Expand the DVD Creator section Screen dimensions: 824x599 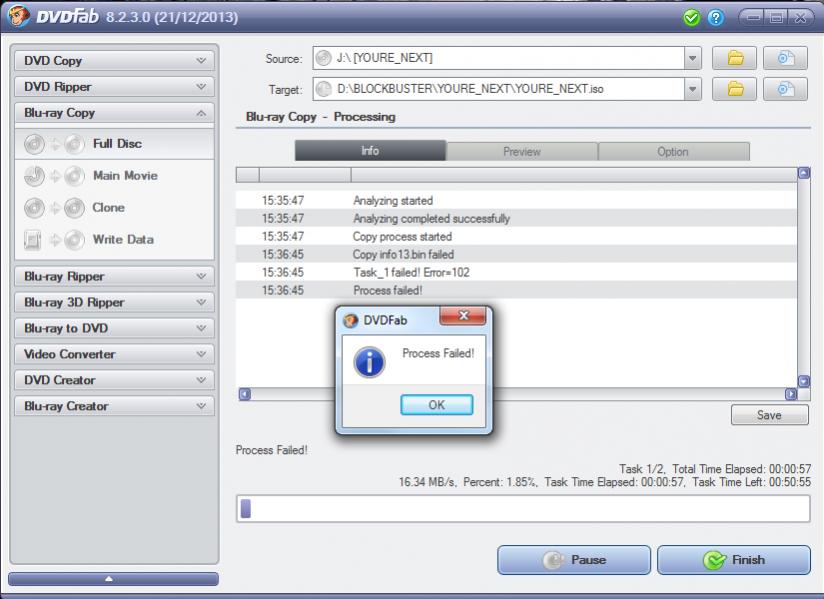[114, 380]
